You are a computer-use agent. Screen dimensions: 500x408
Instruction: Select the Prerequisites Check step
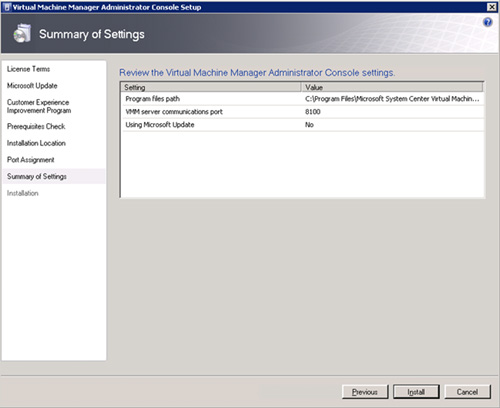tap(36, 126)
